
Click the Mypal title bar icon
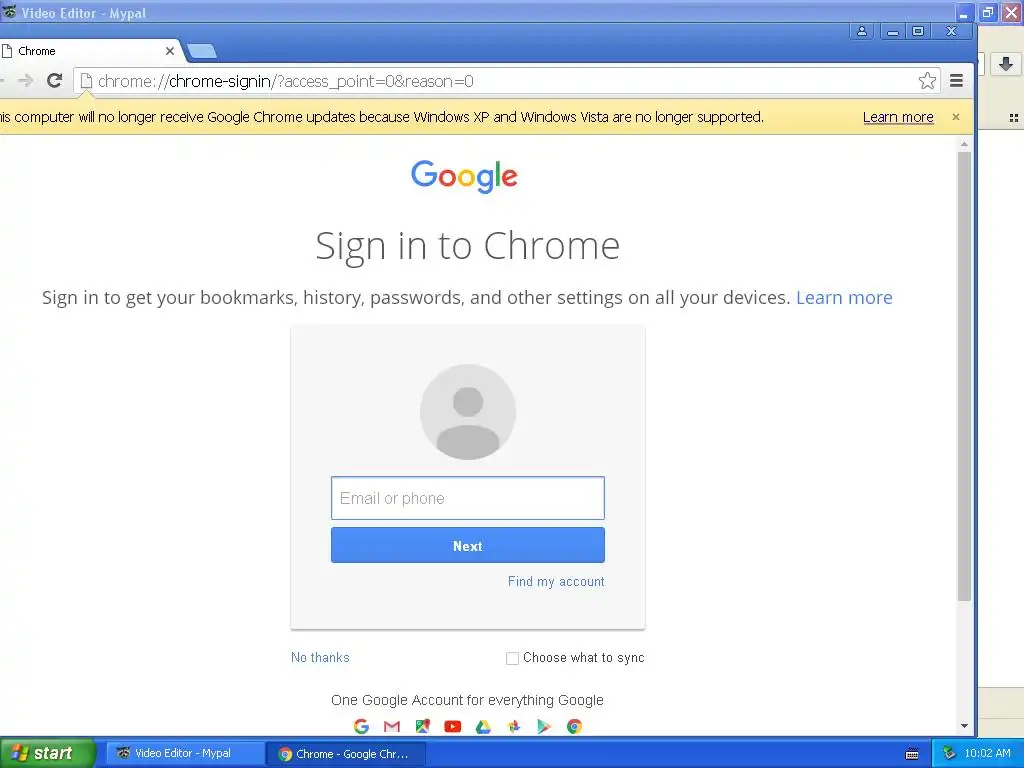point(9,12)
